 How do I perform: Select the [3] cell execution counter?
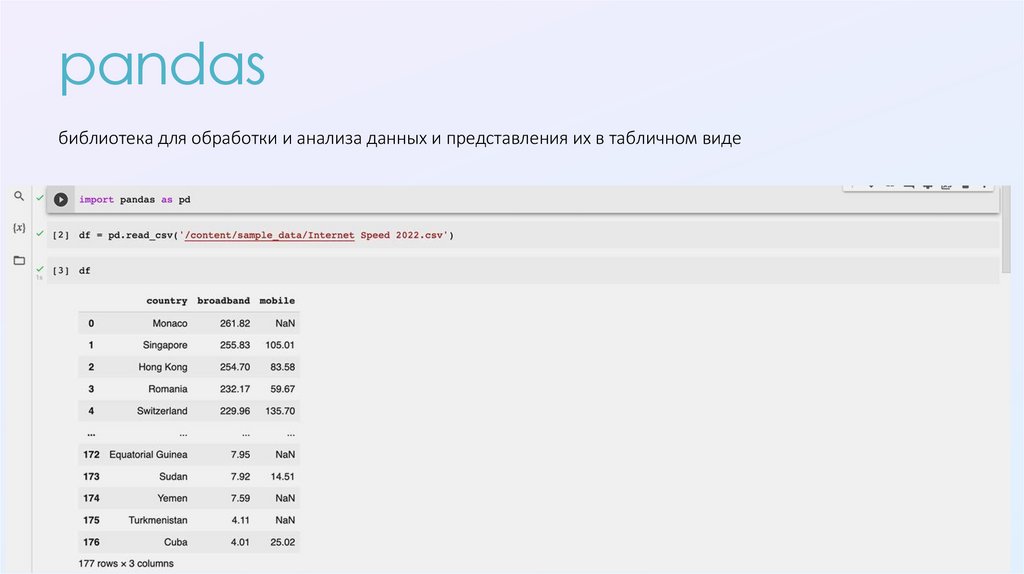(61, 270)
